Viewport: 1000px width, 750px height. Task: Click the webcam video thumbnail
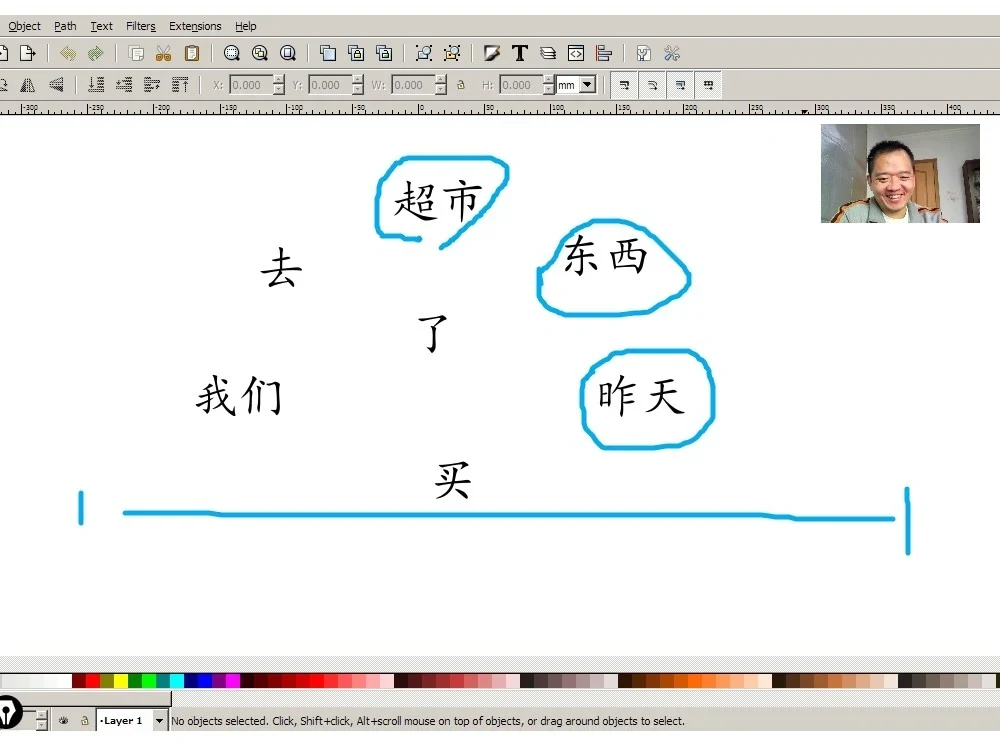(900, 173)
